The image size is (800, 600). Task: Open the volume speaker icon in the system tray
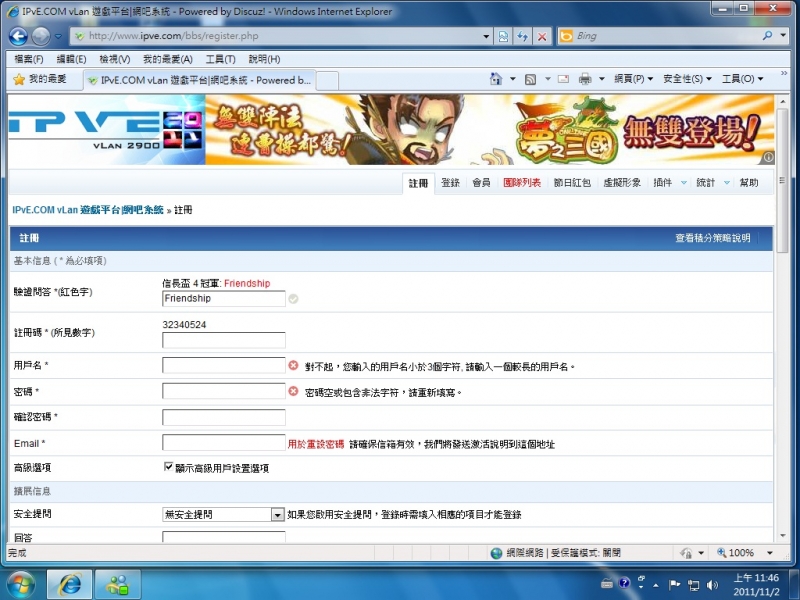coord(713,586)
